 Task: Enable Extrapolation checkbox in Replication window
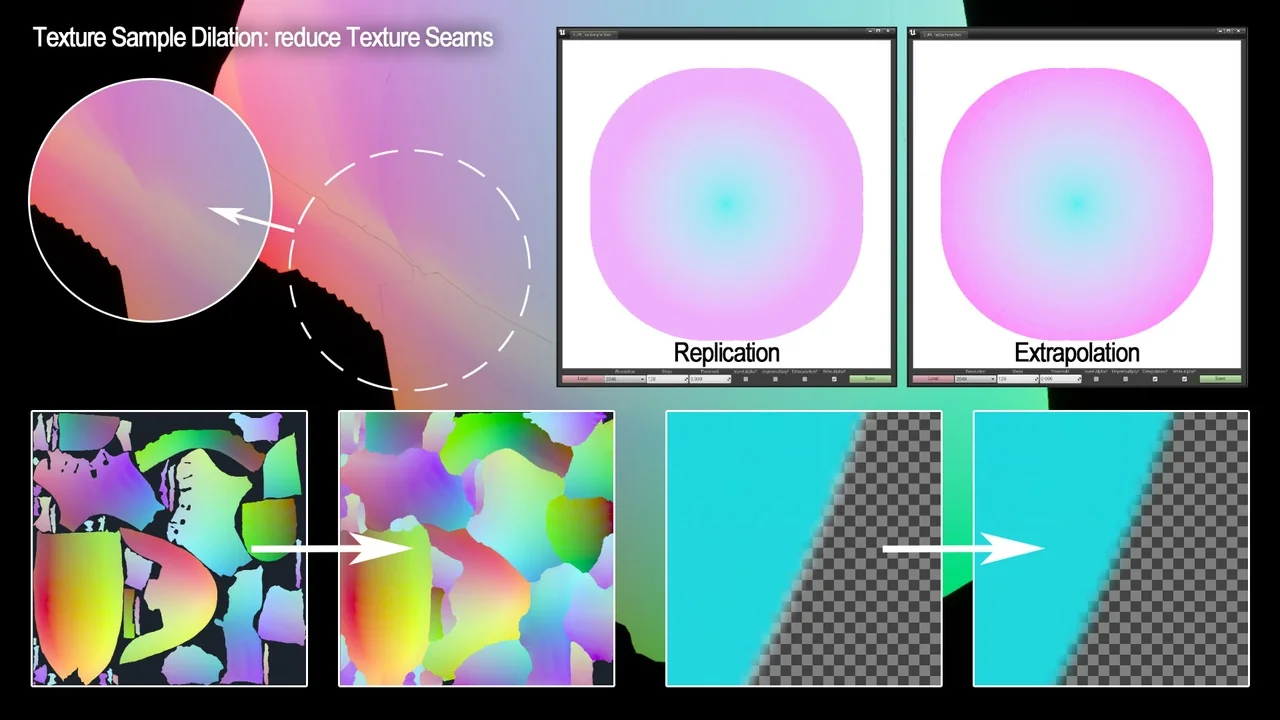pyautogui.click(x=805, y=379)
